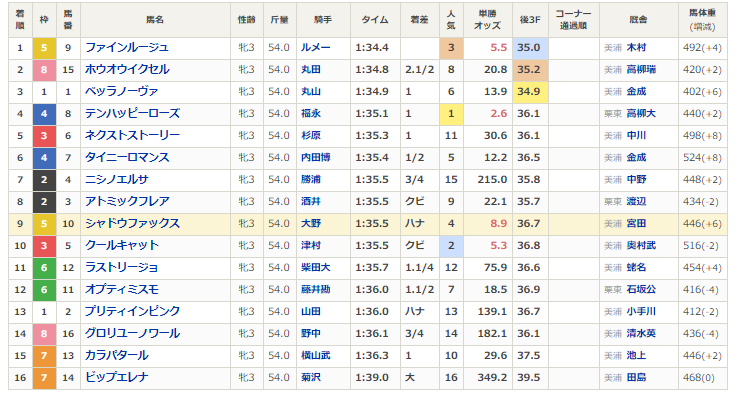Open horse page for クールキャット
The height and width of the screenshot is (393, 740).
122,245
